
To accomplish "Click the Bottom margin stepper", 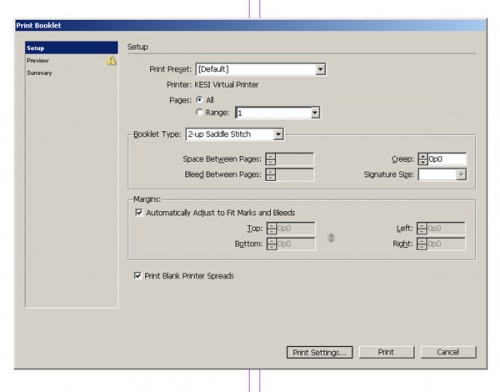I will [272, 244].
